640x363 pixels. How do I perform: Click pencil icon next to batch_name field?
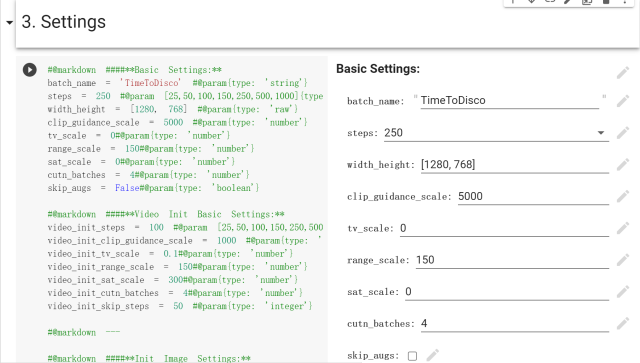tap(623, 101)
